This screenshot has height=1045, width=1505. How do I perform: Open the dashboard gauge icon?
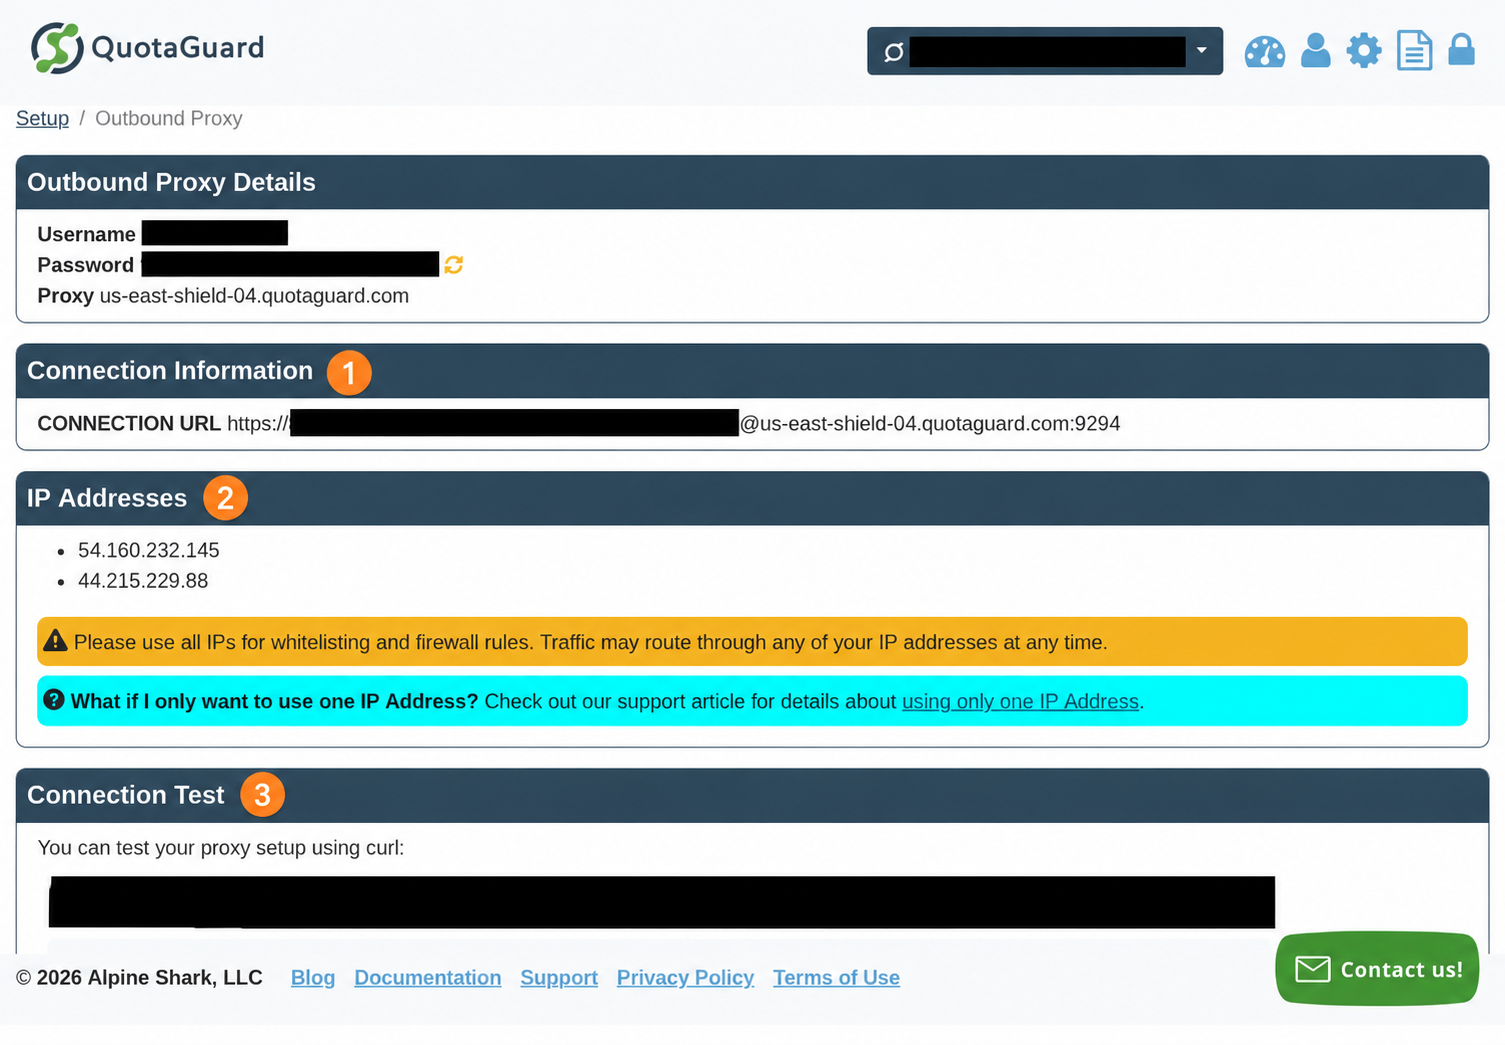click(1264, 51)
